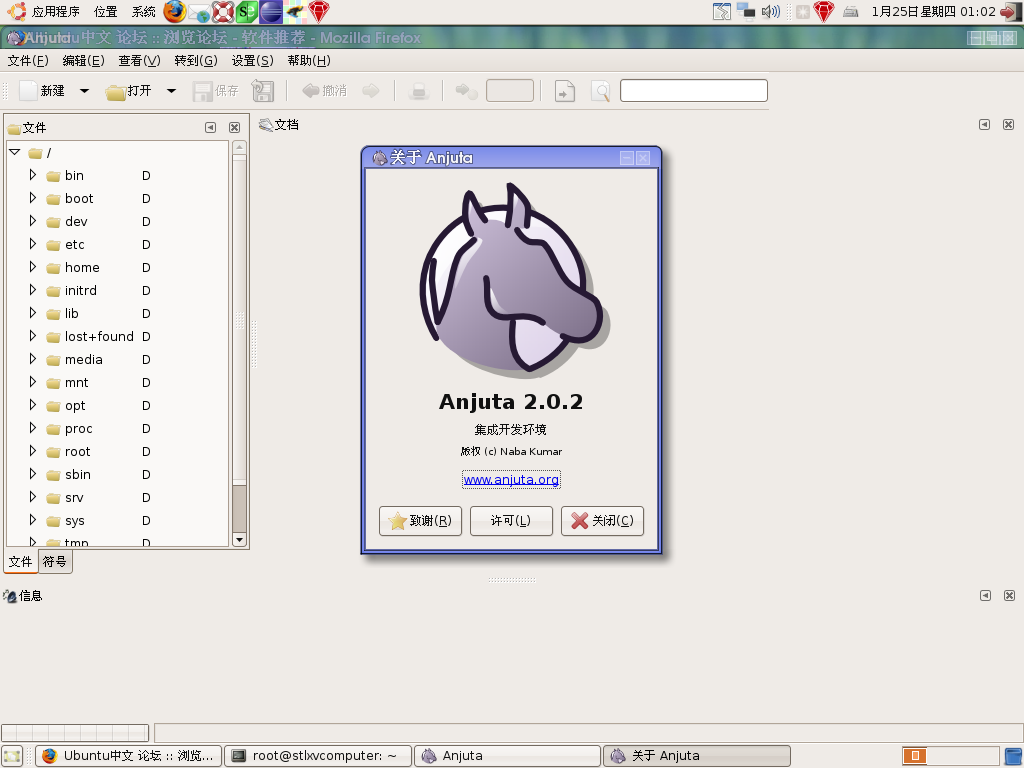
Task: Click the find magnifier toolbar icon
Action: [600, 91]
